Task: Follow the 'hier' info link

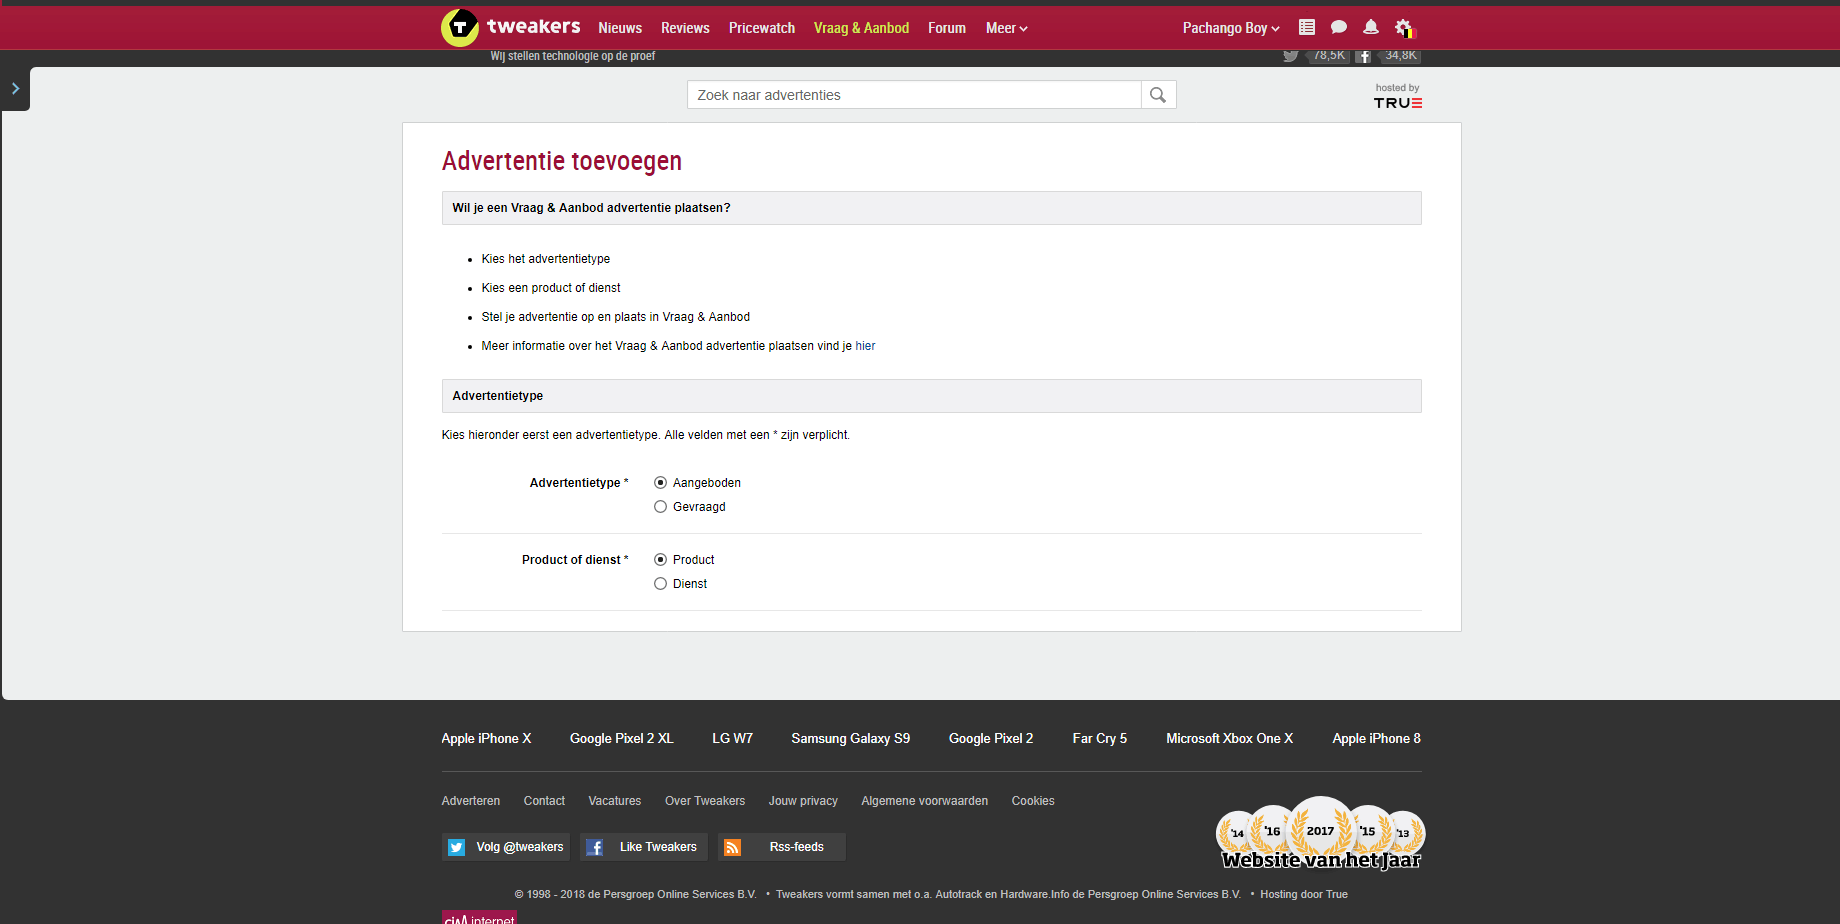Action: point(865,346)
